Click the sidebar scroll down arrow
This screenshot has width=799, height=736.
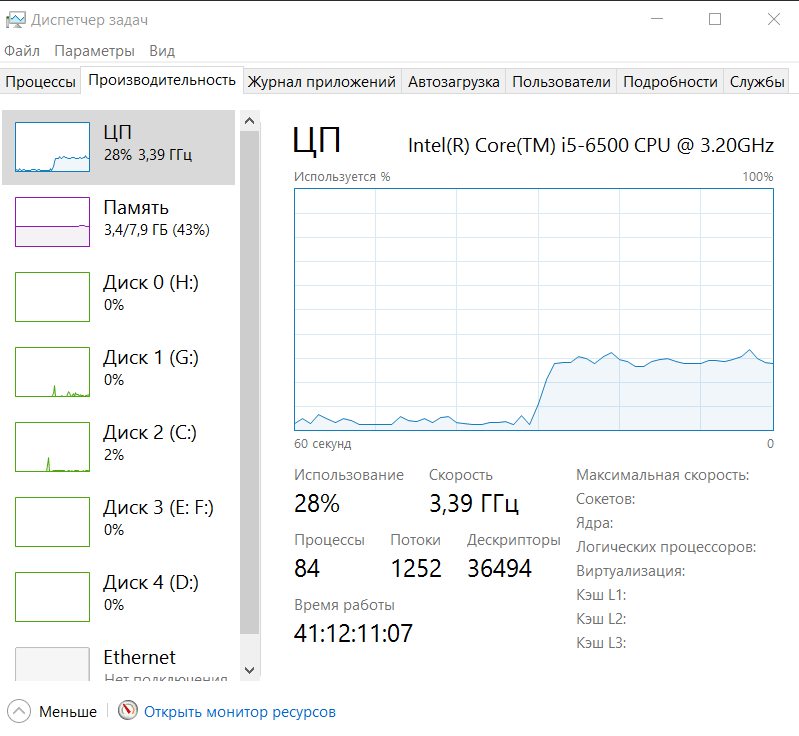coord(250,670)
